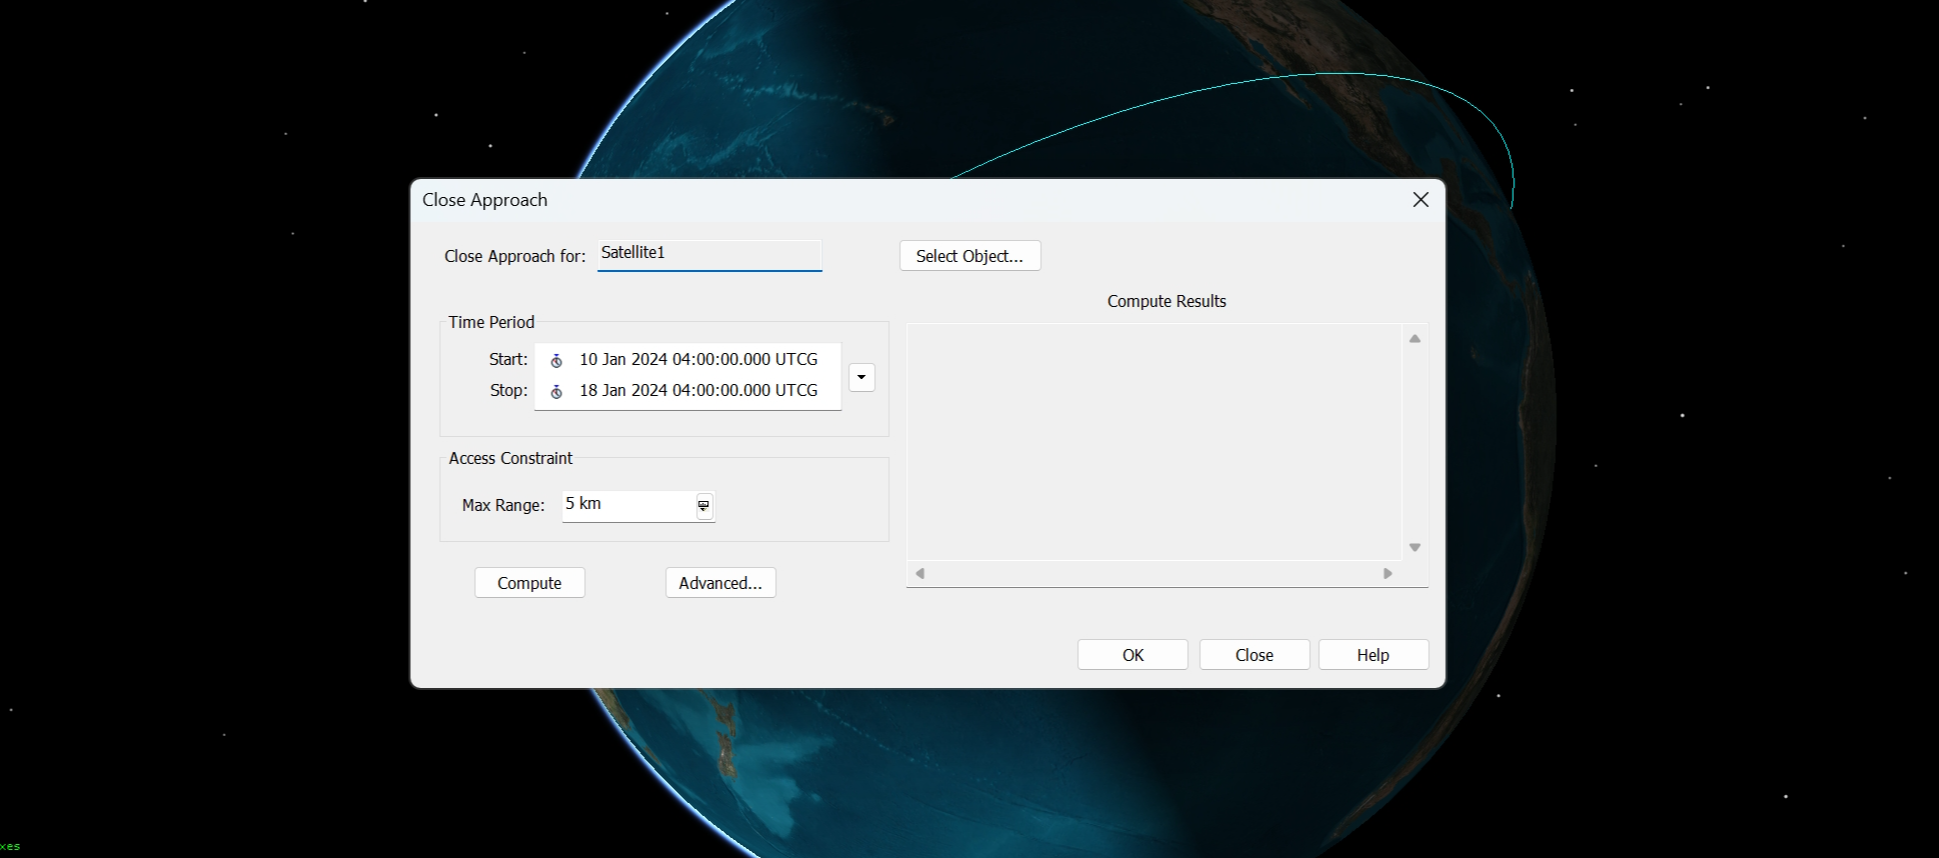Open Help for Close Approach
The height and width of the screenshot is (858, 1939).
click(1374, 655)
